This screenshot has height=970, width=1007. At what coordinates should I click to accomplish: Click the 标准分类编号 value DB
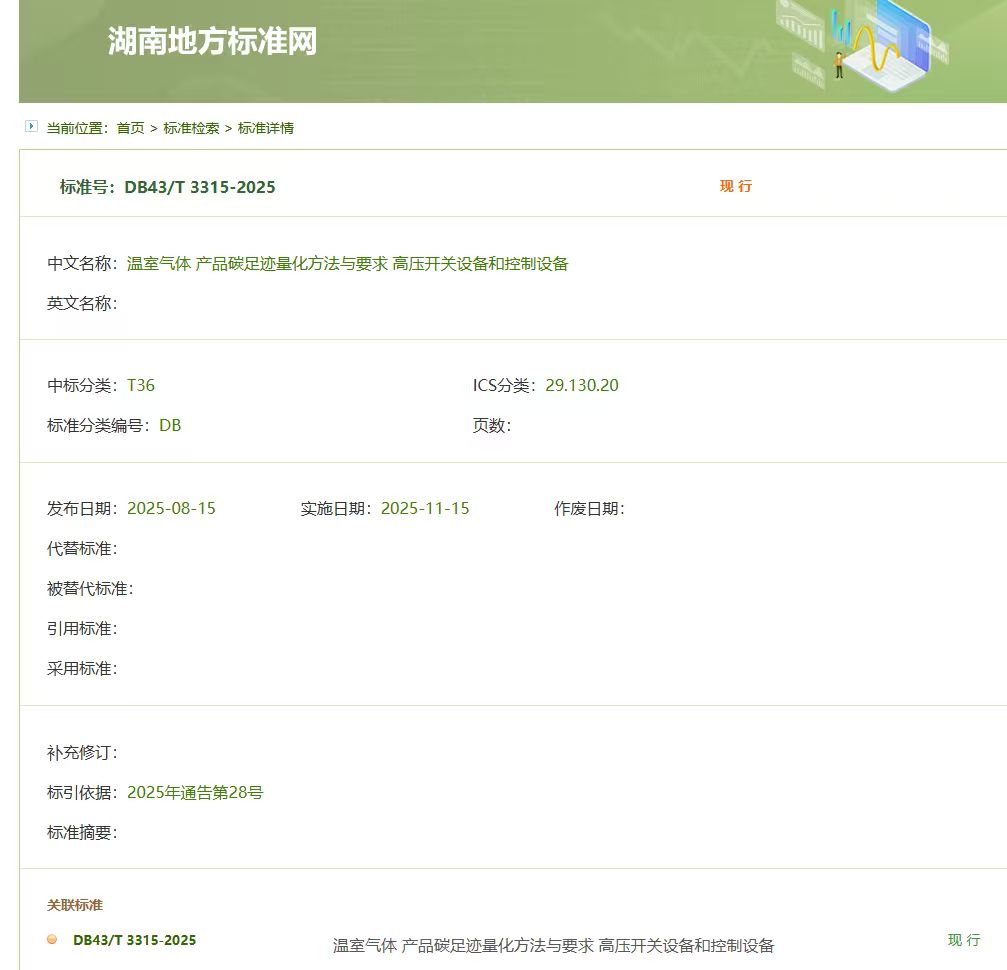click(x=170, y=425)
